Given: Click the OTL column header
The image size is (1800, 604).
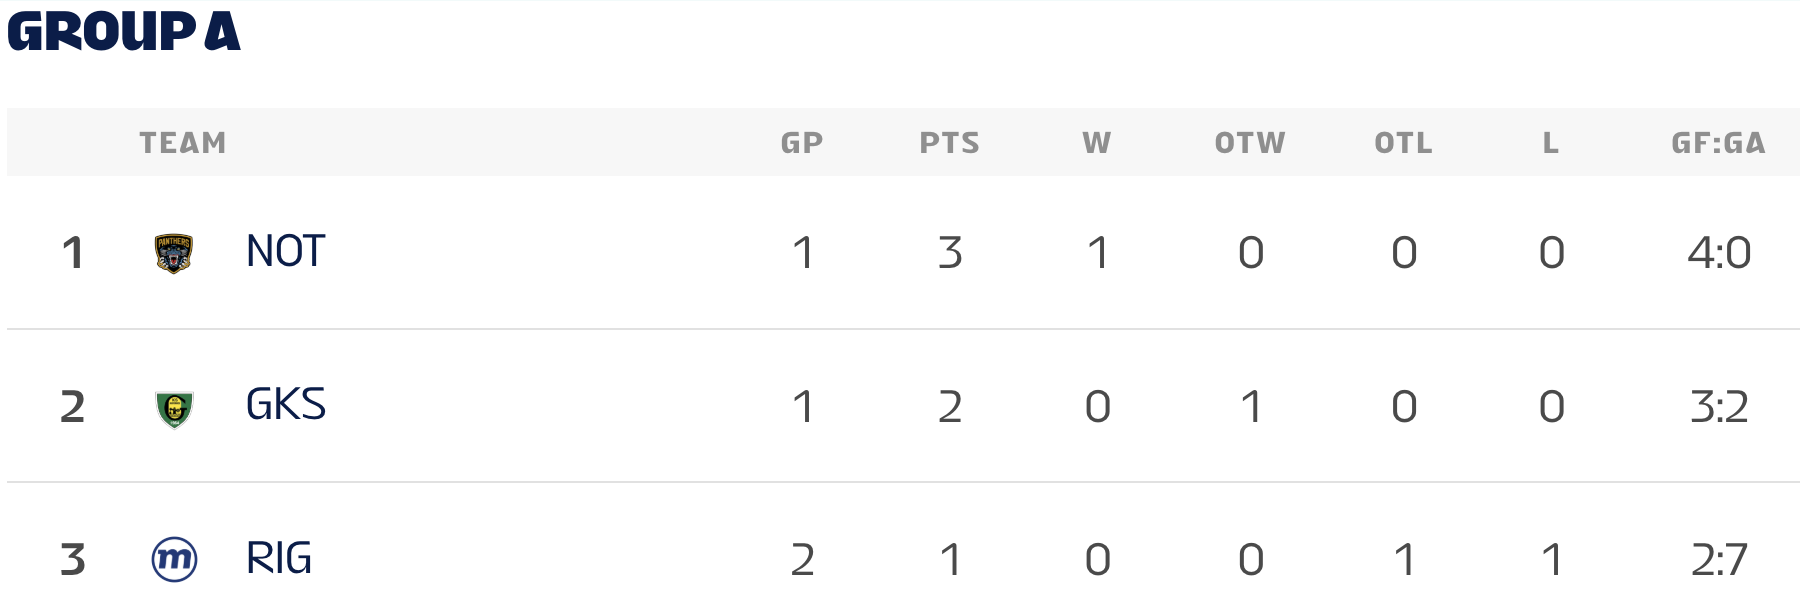Looking at the screenshot, I should coord(1403,143).
